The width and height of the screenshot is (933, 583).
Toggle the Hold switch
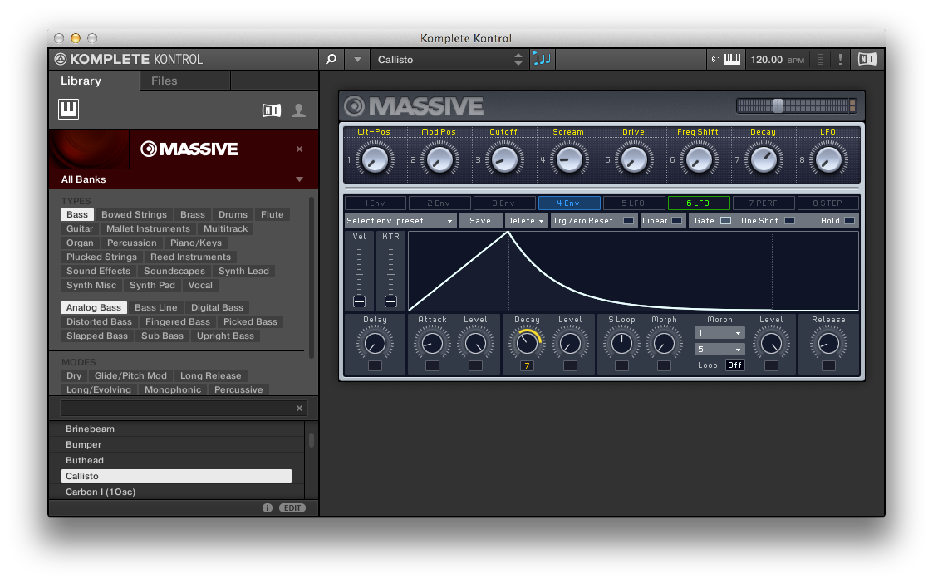tap(850, 221)
